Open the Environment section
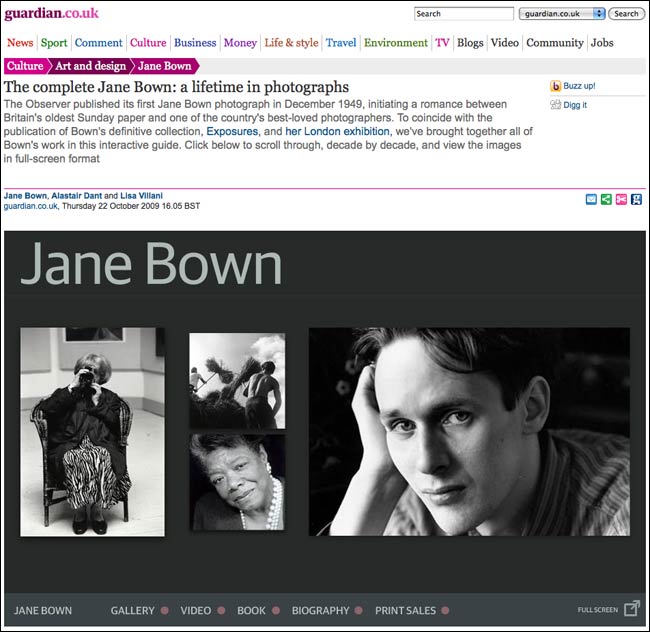 (x=395, y=43)
